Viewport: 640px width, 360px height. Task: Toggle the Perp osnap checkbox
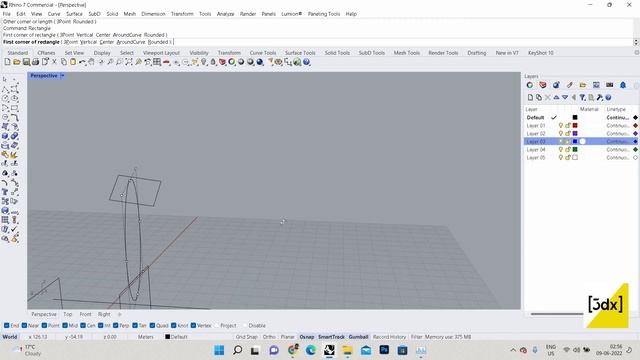pyautogui.click(x=116, y=326)
